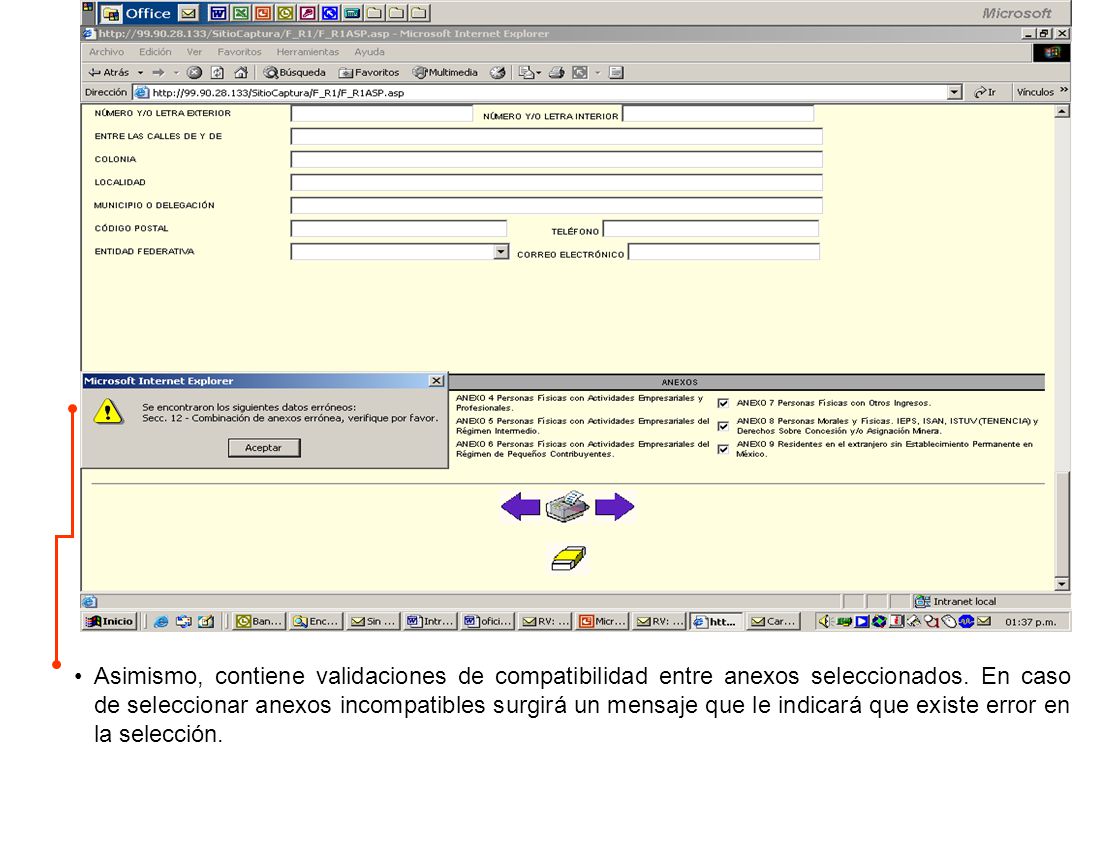Click the page scrollbar down arrow

1062,584
